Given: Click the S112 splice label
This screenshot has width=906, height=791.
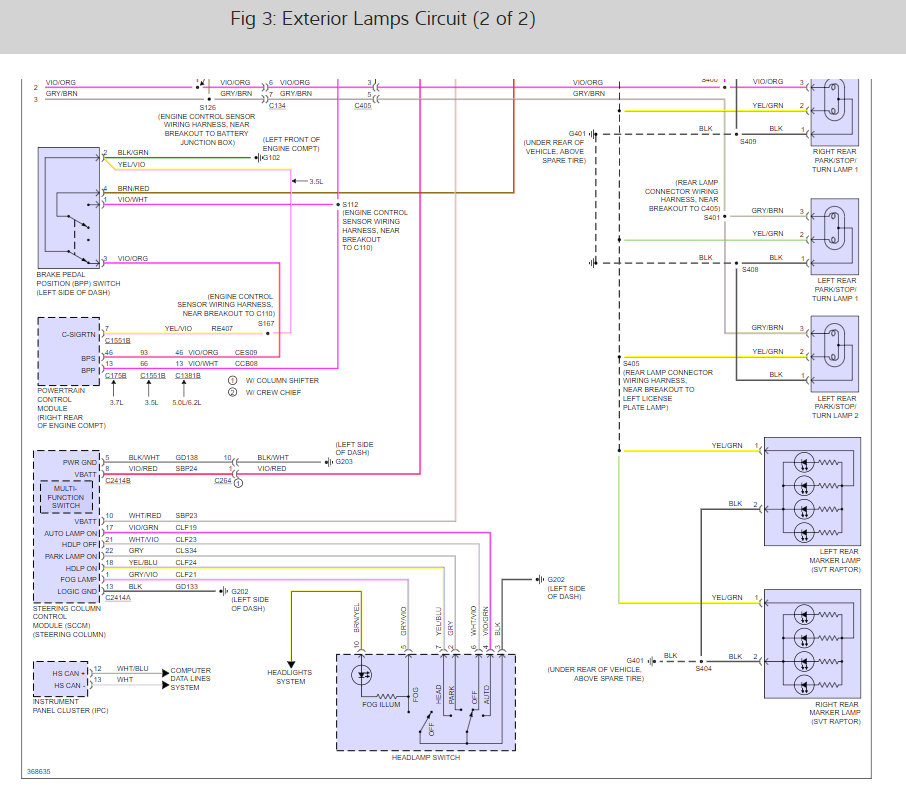Looking at the screenshot, I should pyautogui.click(x=350, y=205).
